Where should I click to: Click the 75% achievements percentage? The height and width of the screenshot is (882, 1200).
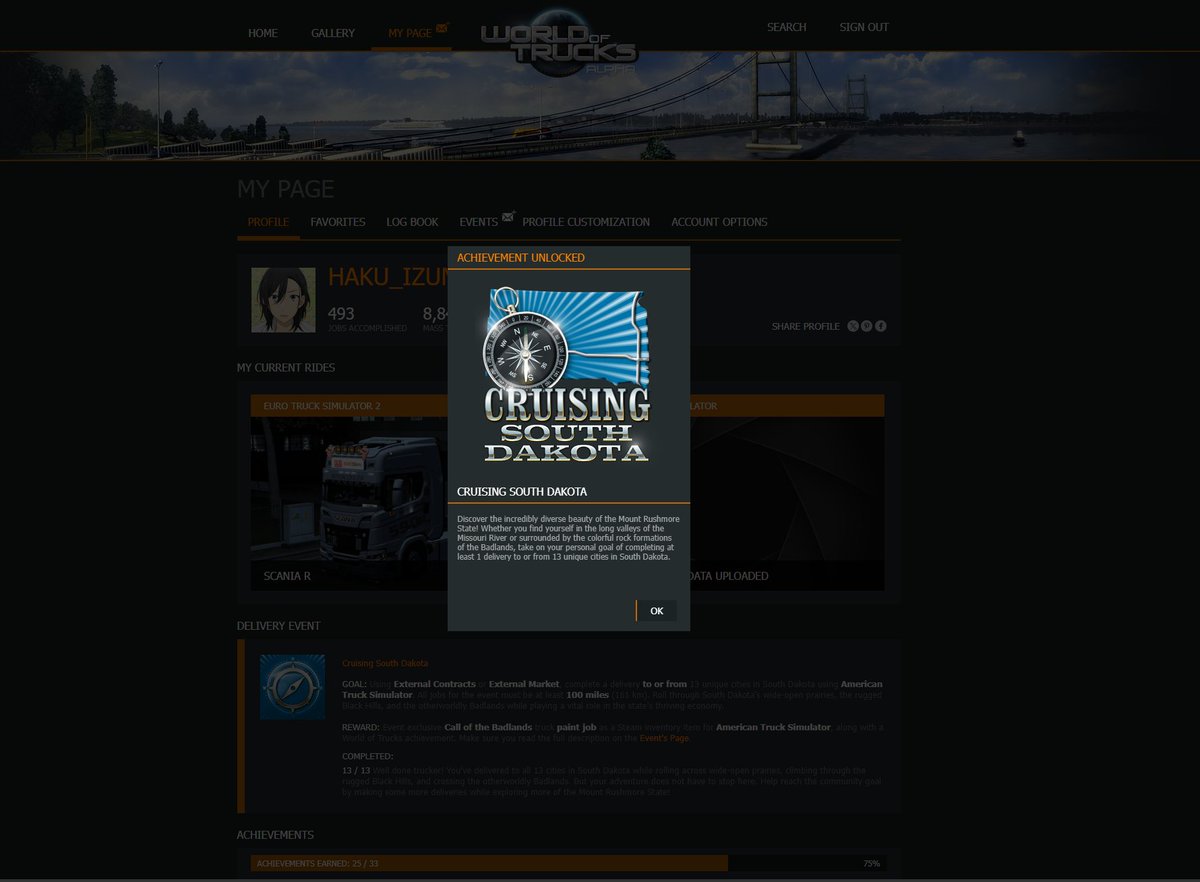click(x=872, y=863)
